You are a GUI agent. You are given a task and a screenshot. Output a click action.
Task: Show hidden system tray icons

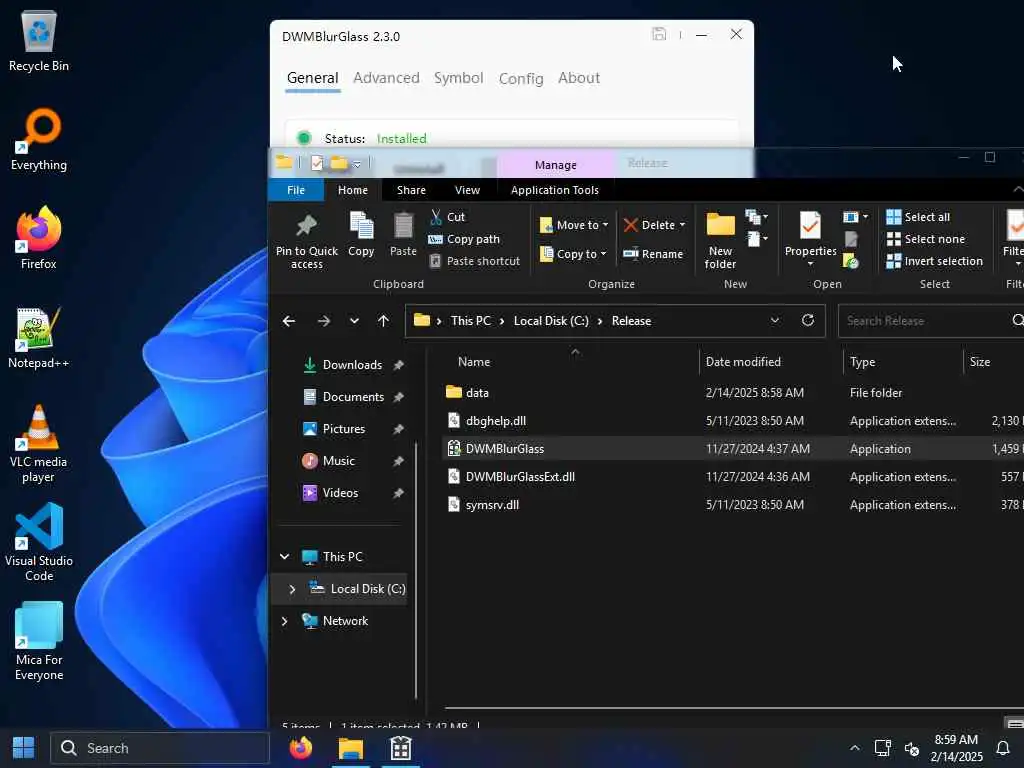(854, 748)
